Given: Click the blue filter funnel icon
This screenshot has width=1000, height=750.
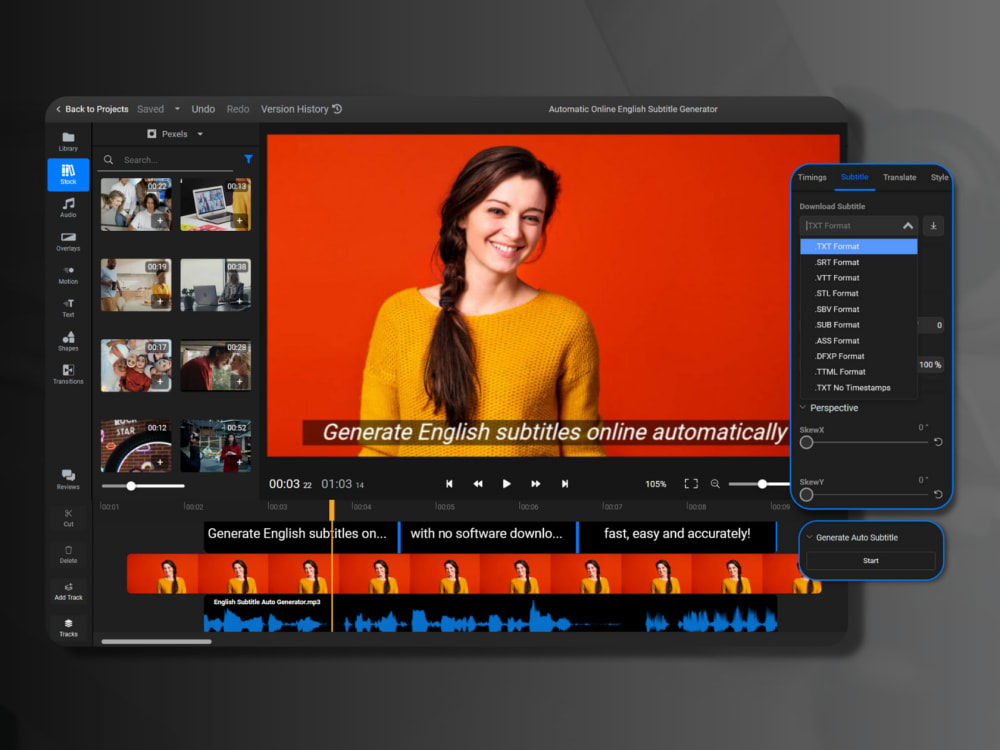Looking at the screenshot, I should 248,159.
